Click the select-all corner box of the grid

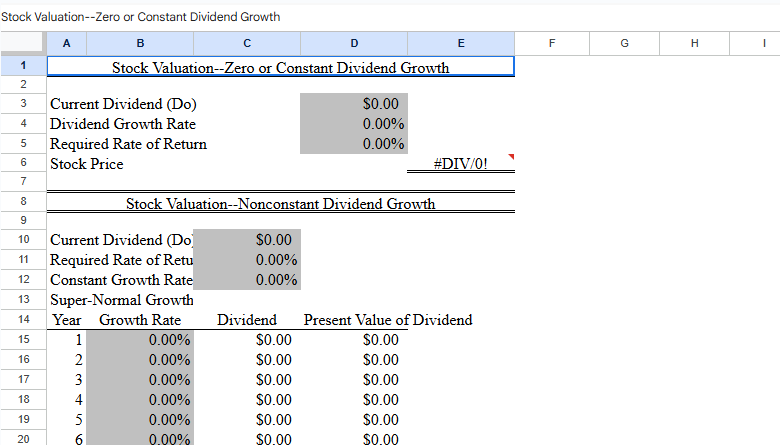coord(23,43)
